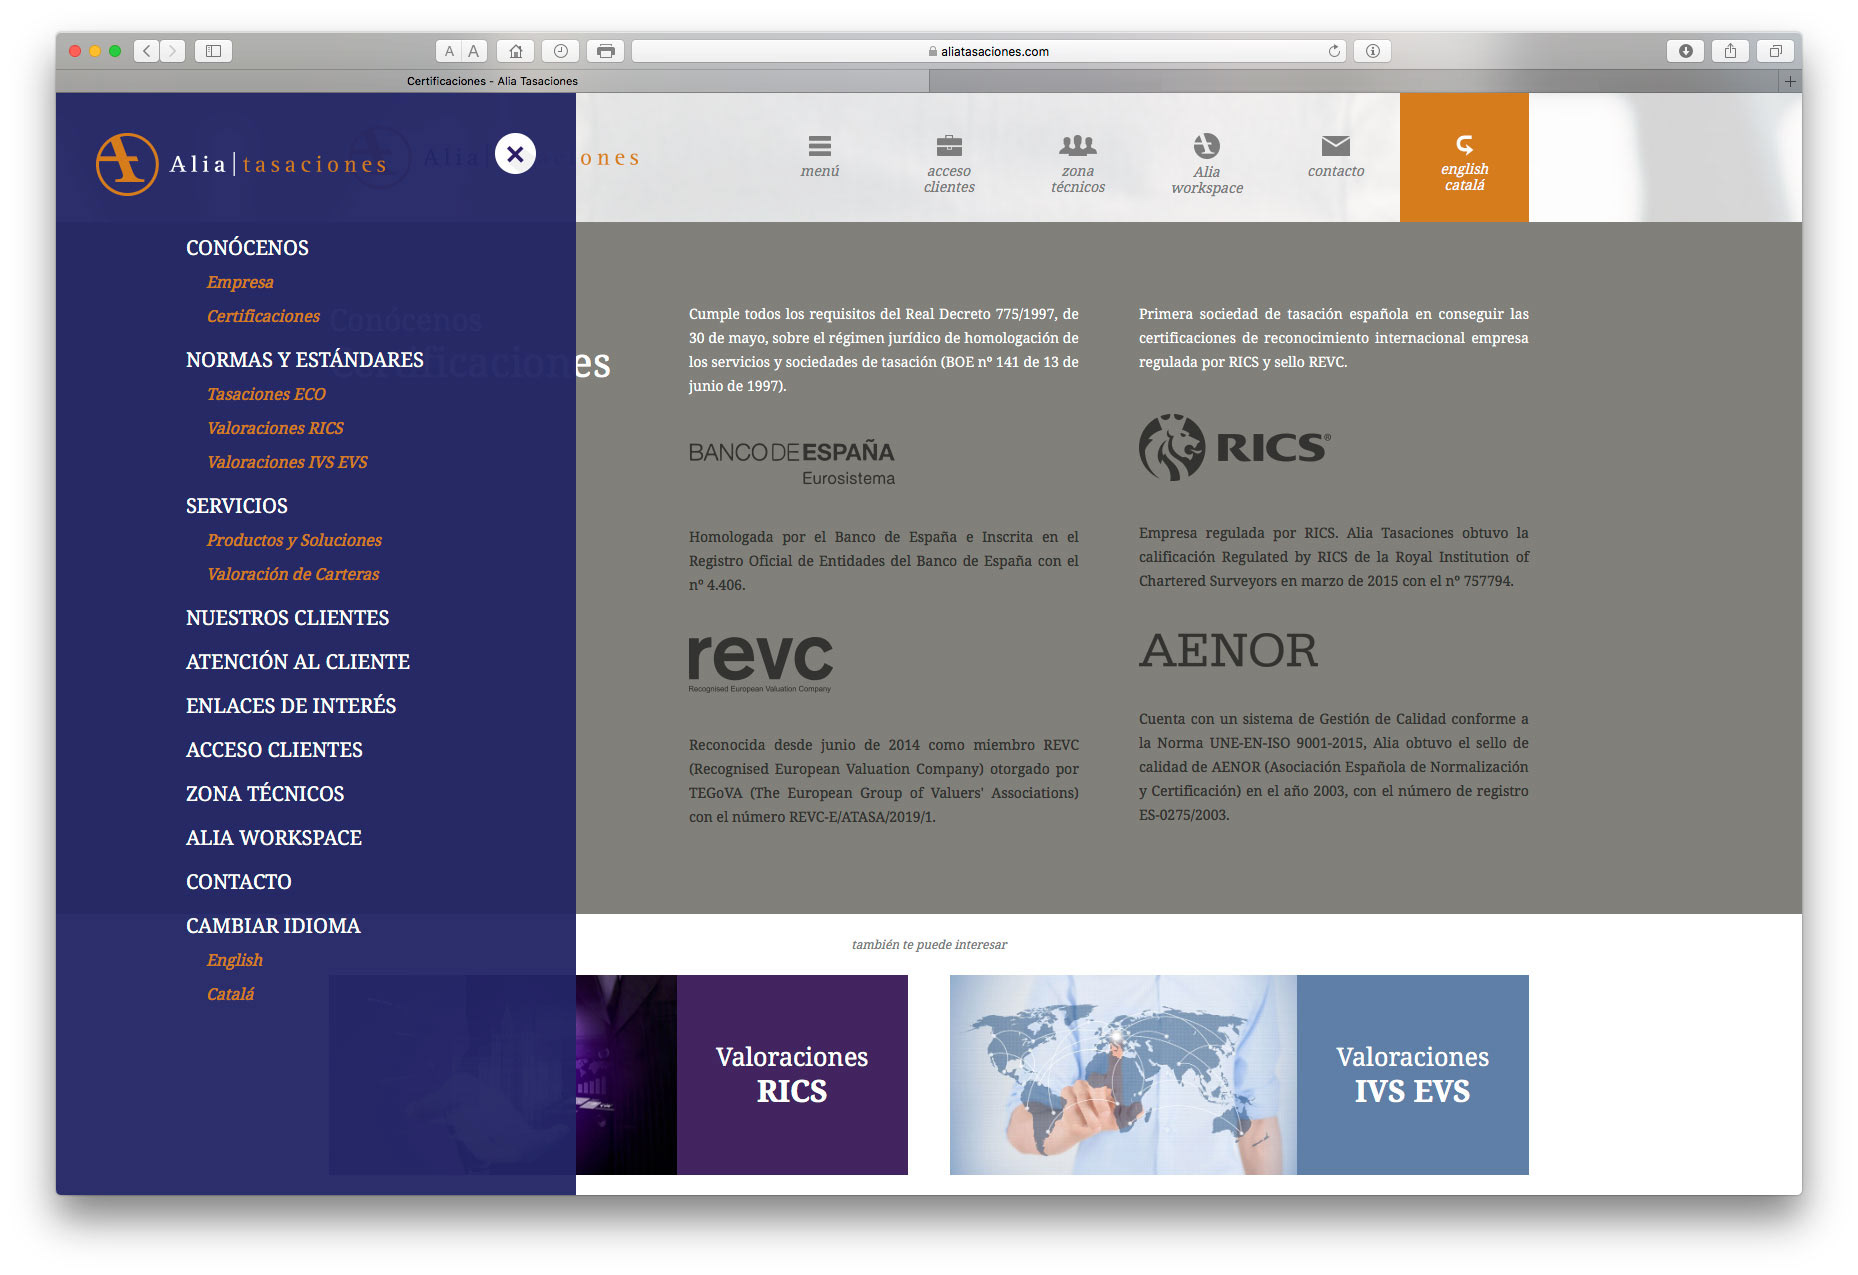Open Safari downloads button
The width and height of the screenshot is (1858, 1275).
1685,51
